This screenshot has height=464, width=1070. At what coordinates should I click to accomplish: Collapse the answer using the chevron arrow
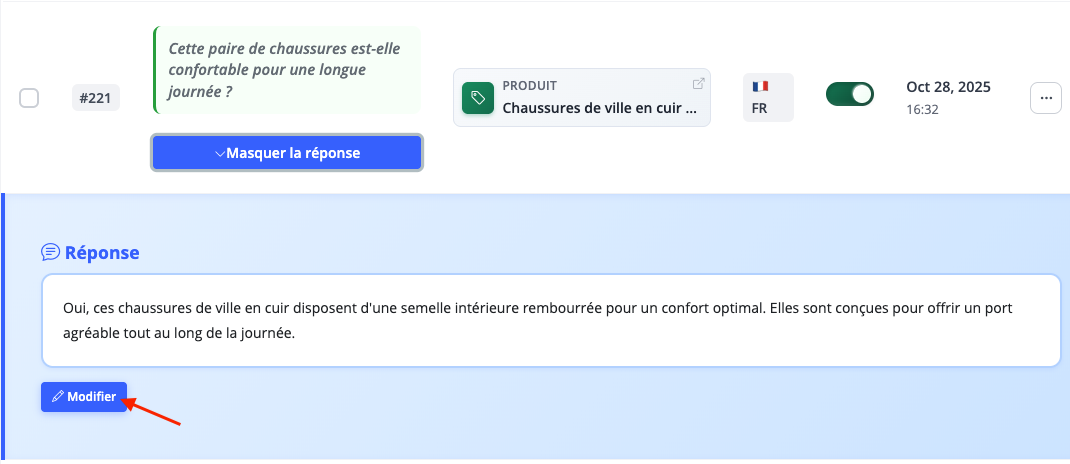click(x=220, y=154)
